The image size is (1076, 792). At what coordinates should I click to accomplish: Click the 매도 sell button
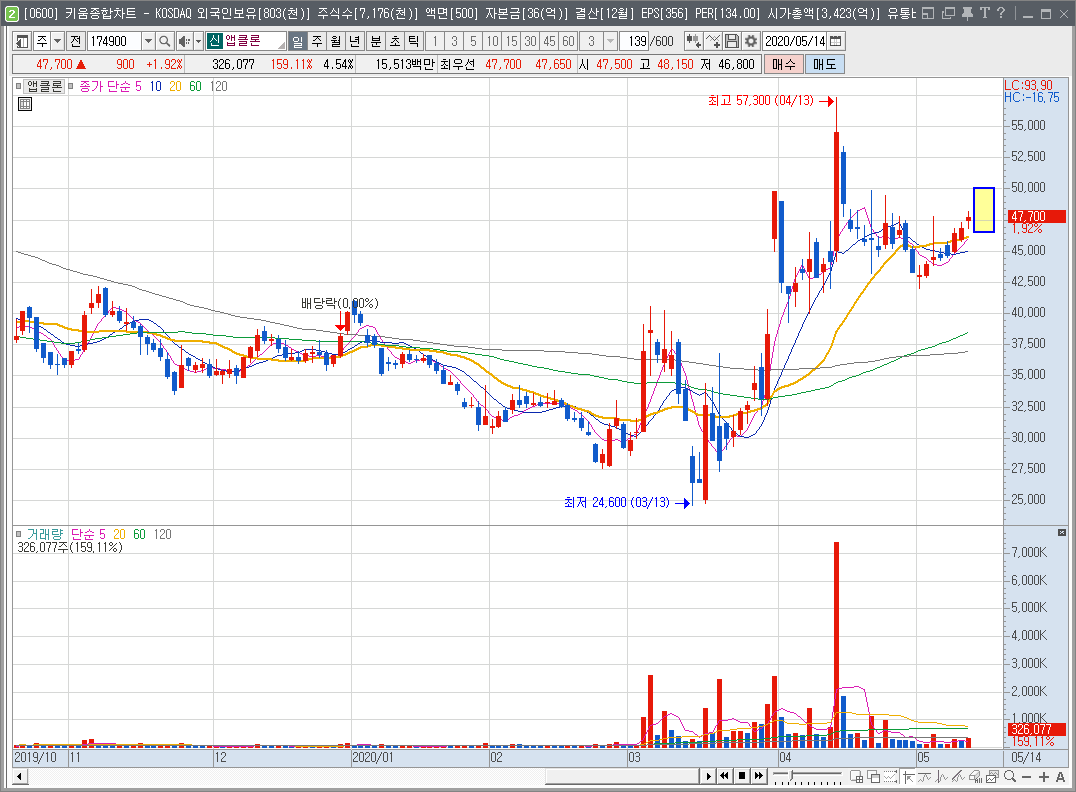(x=825, y=65)
